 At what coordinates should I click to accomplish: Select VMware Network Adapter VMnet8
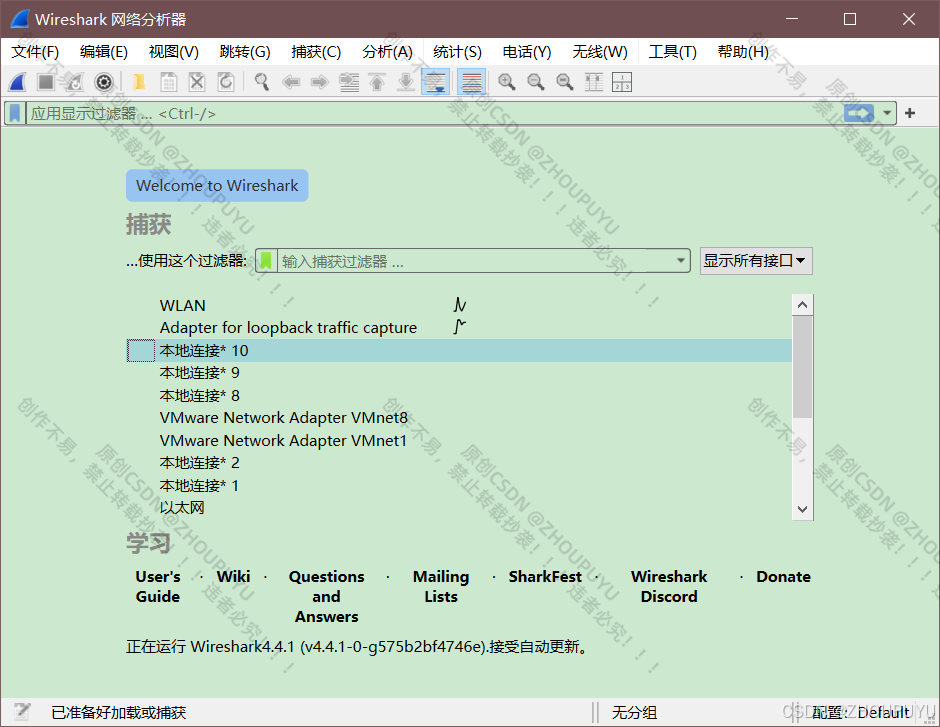(459, 418)
